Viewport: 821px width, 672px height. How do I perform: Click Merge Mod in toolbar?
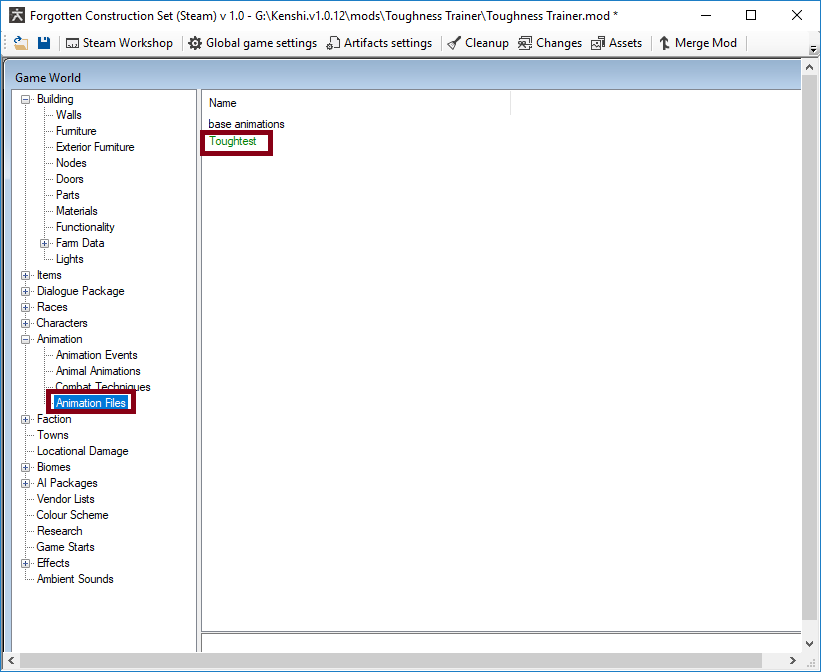[697, 43]
